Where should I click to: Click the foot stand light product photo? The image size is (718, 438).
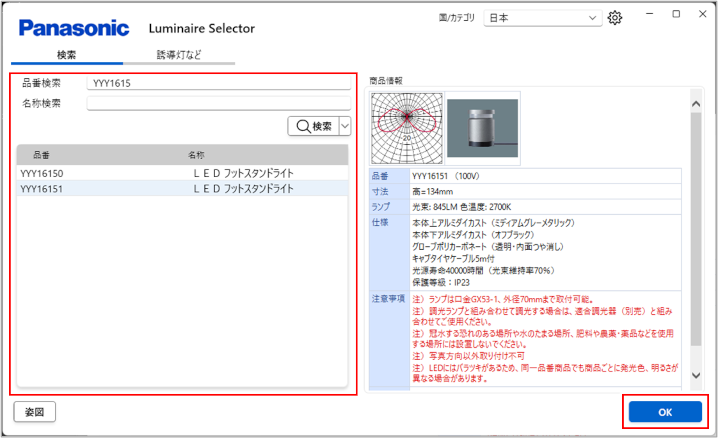(483, 127)
